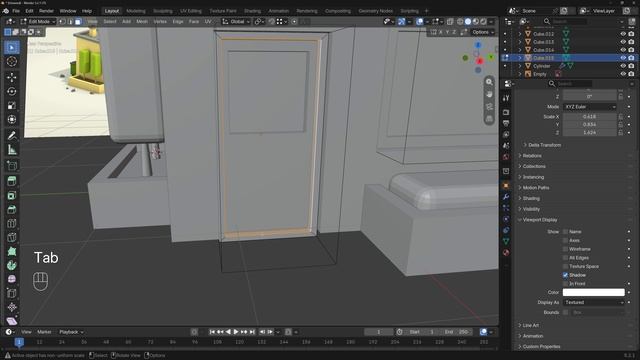Select the Measure tool

(x=12, y=150)
